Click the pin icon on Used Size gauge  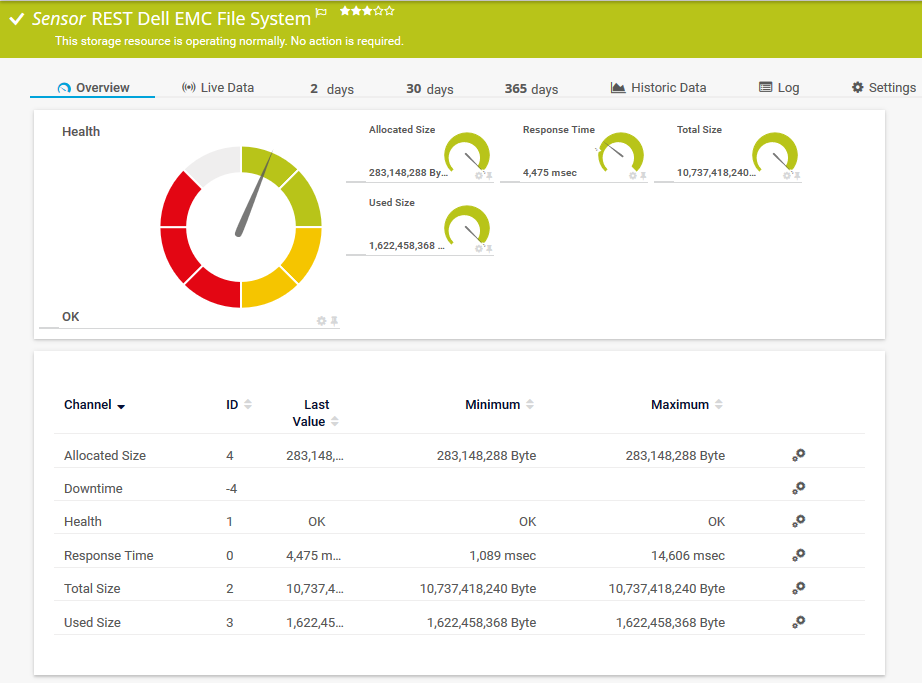tap(489, 248)
